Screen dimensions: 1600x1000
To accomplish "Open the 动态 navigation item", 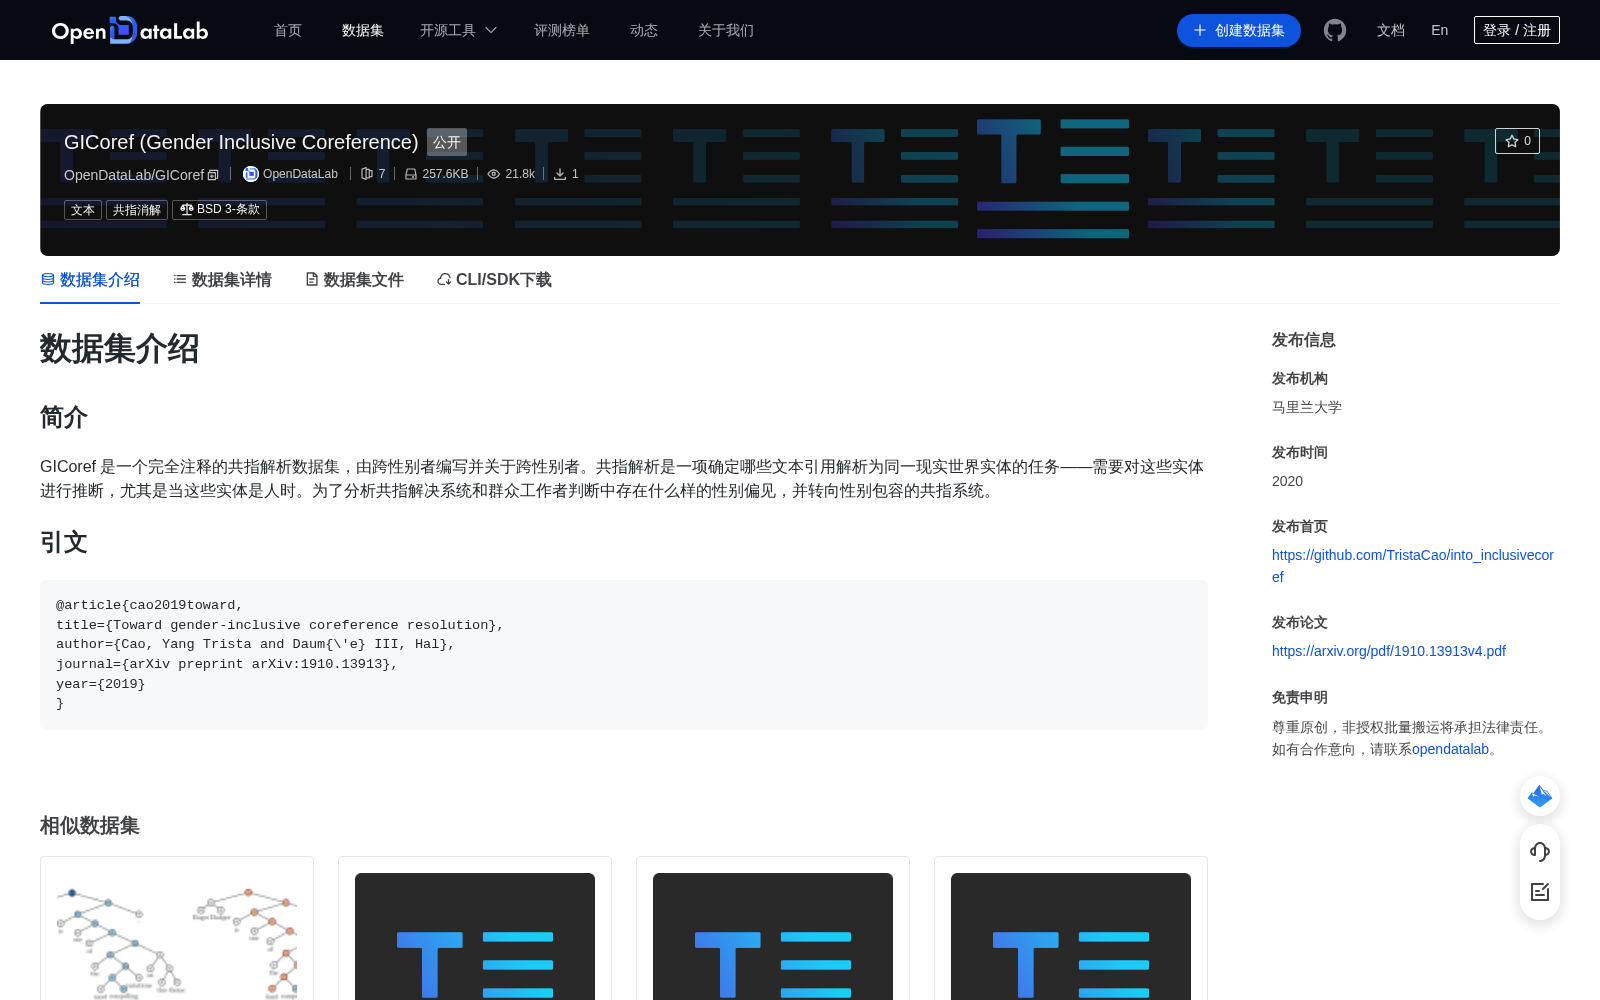I will coord(644,30).
